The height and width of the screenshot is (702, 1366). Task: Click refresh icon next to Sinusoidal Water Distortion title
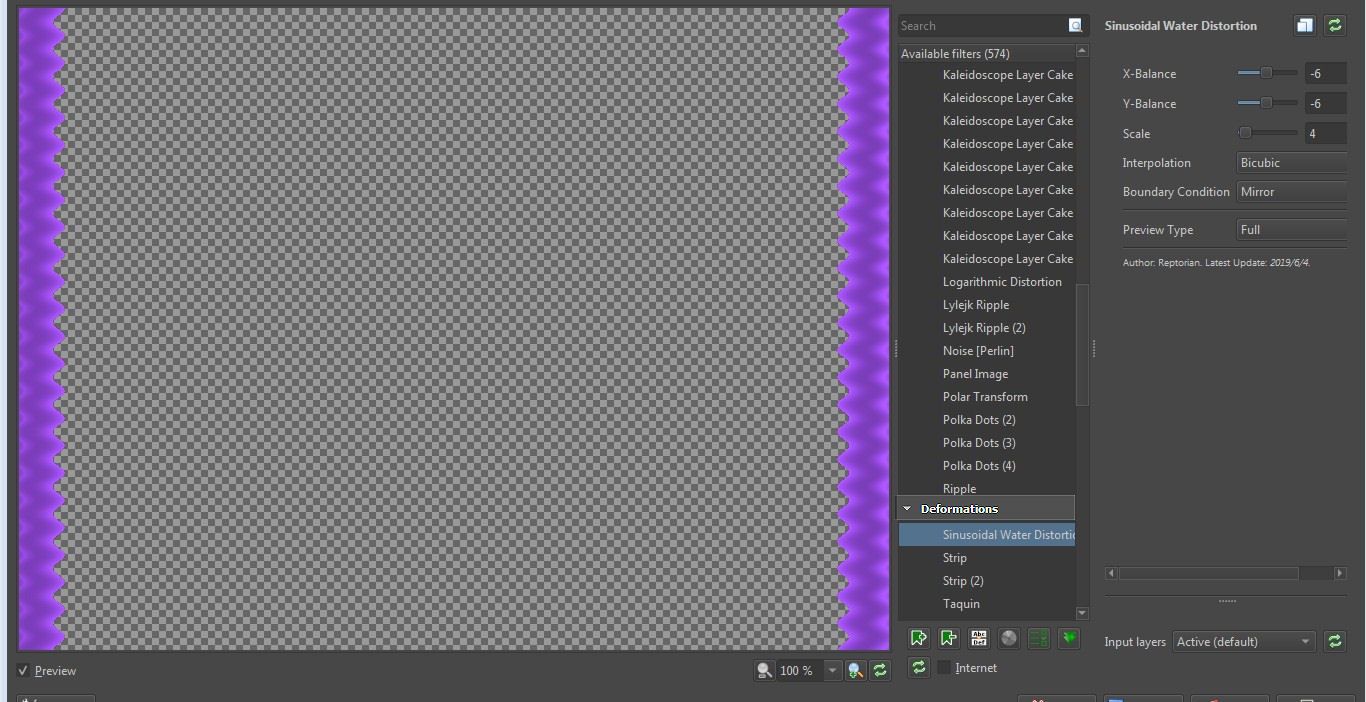tap(1335, 26)
